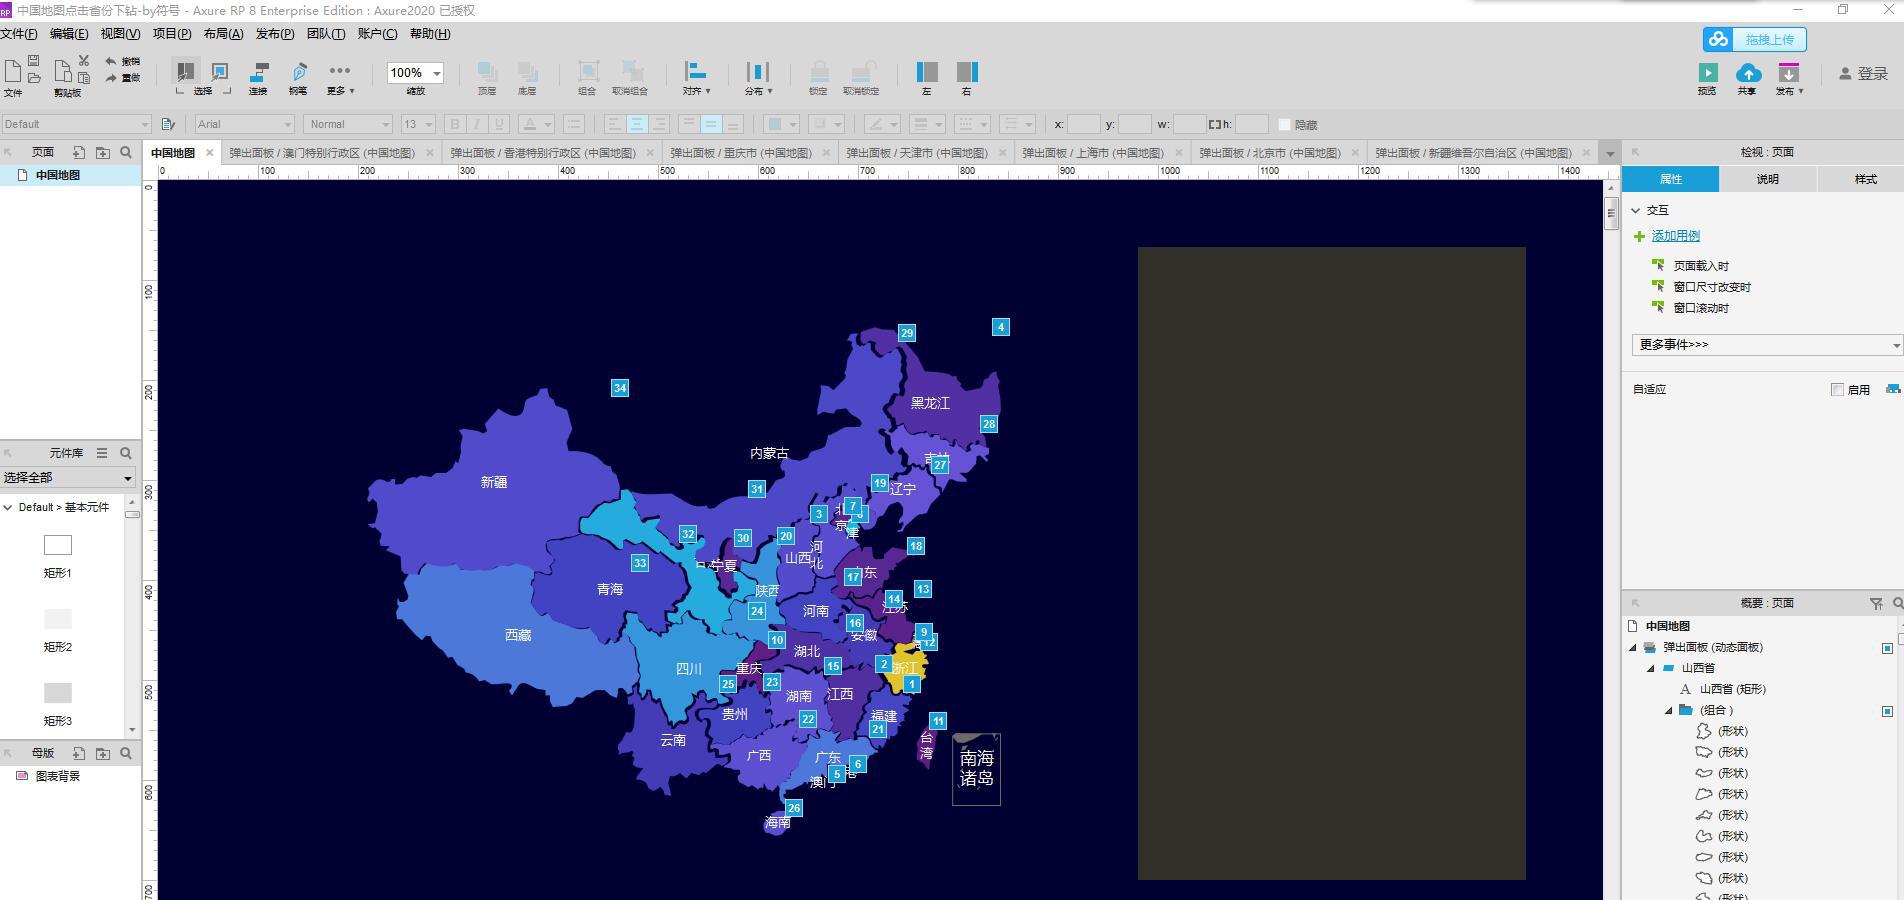Image resolution: width=1904 pixels, height=900 pixels.
Task: Select the 页面载入时 event
Action: [x=1701, y=266]
